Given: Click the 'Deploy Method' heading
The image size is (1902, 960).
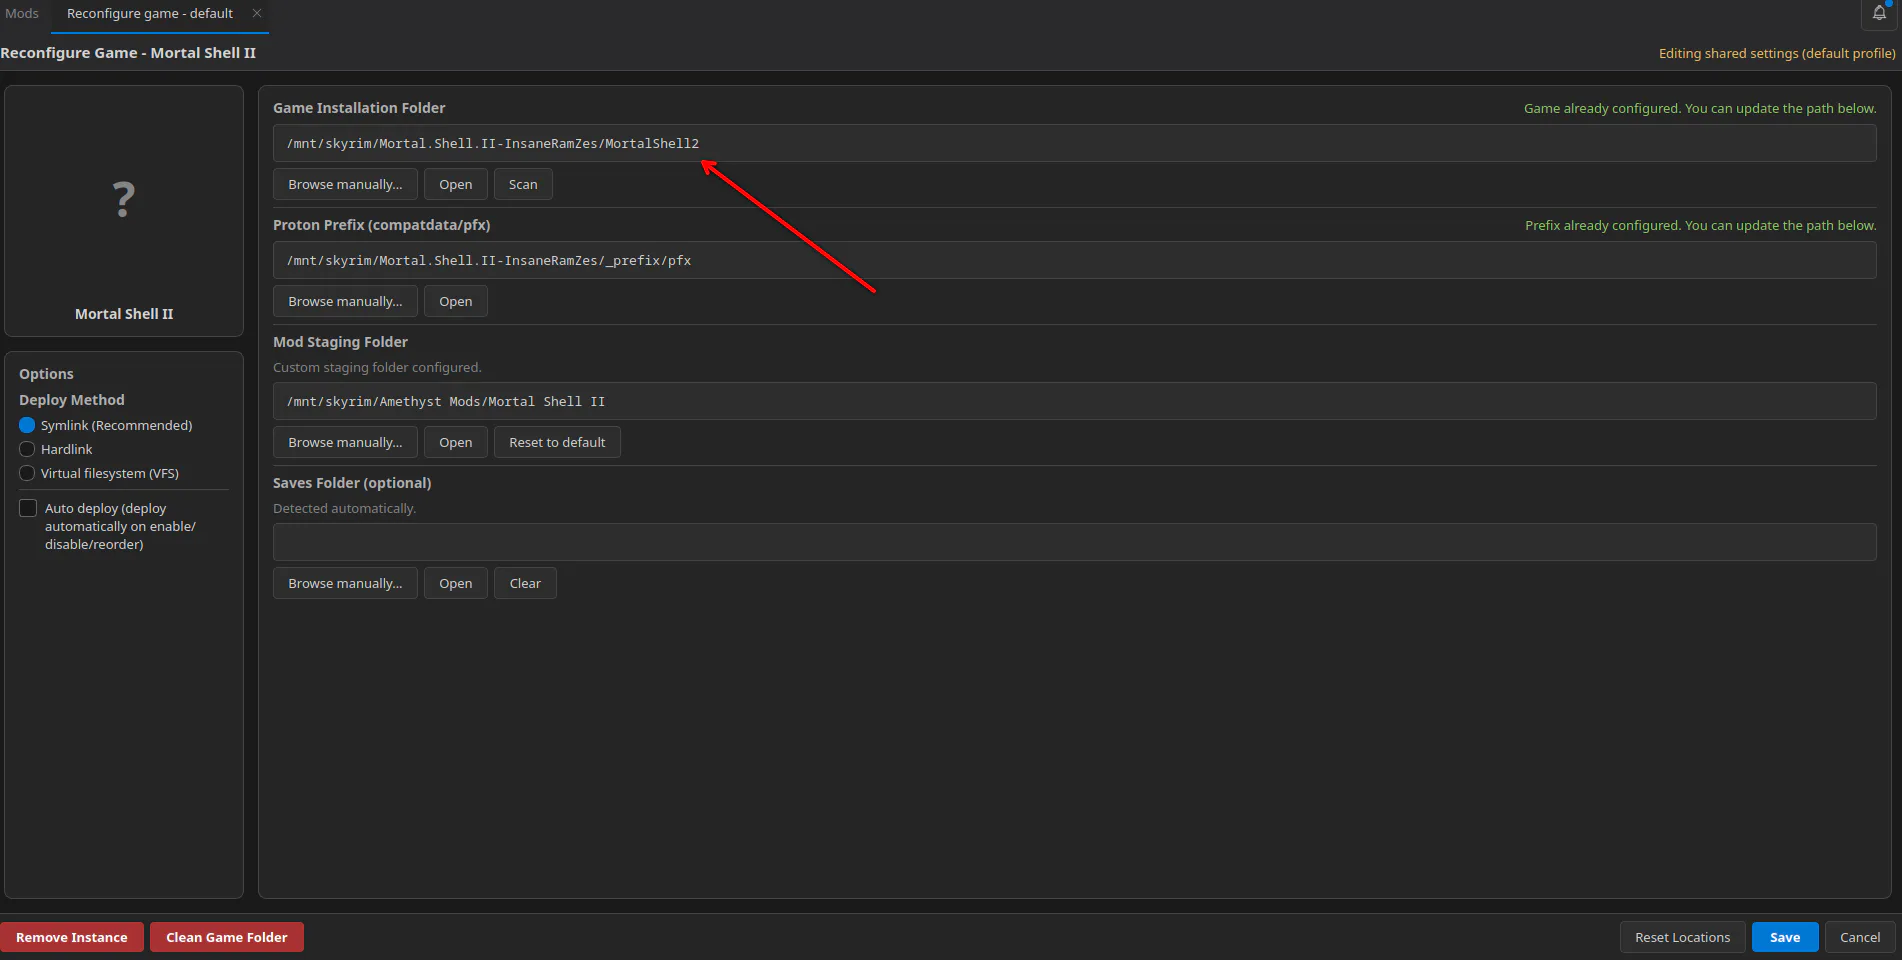Looking at the screenshot, I should 72,399.
